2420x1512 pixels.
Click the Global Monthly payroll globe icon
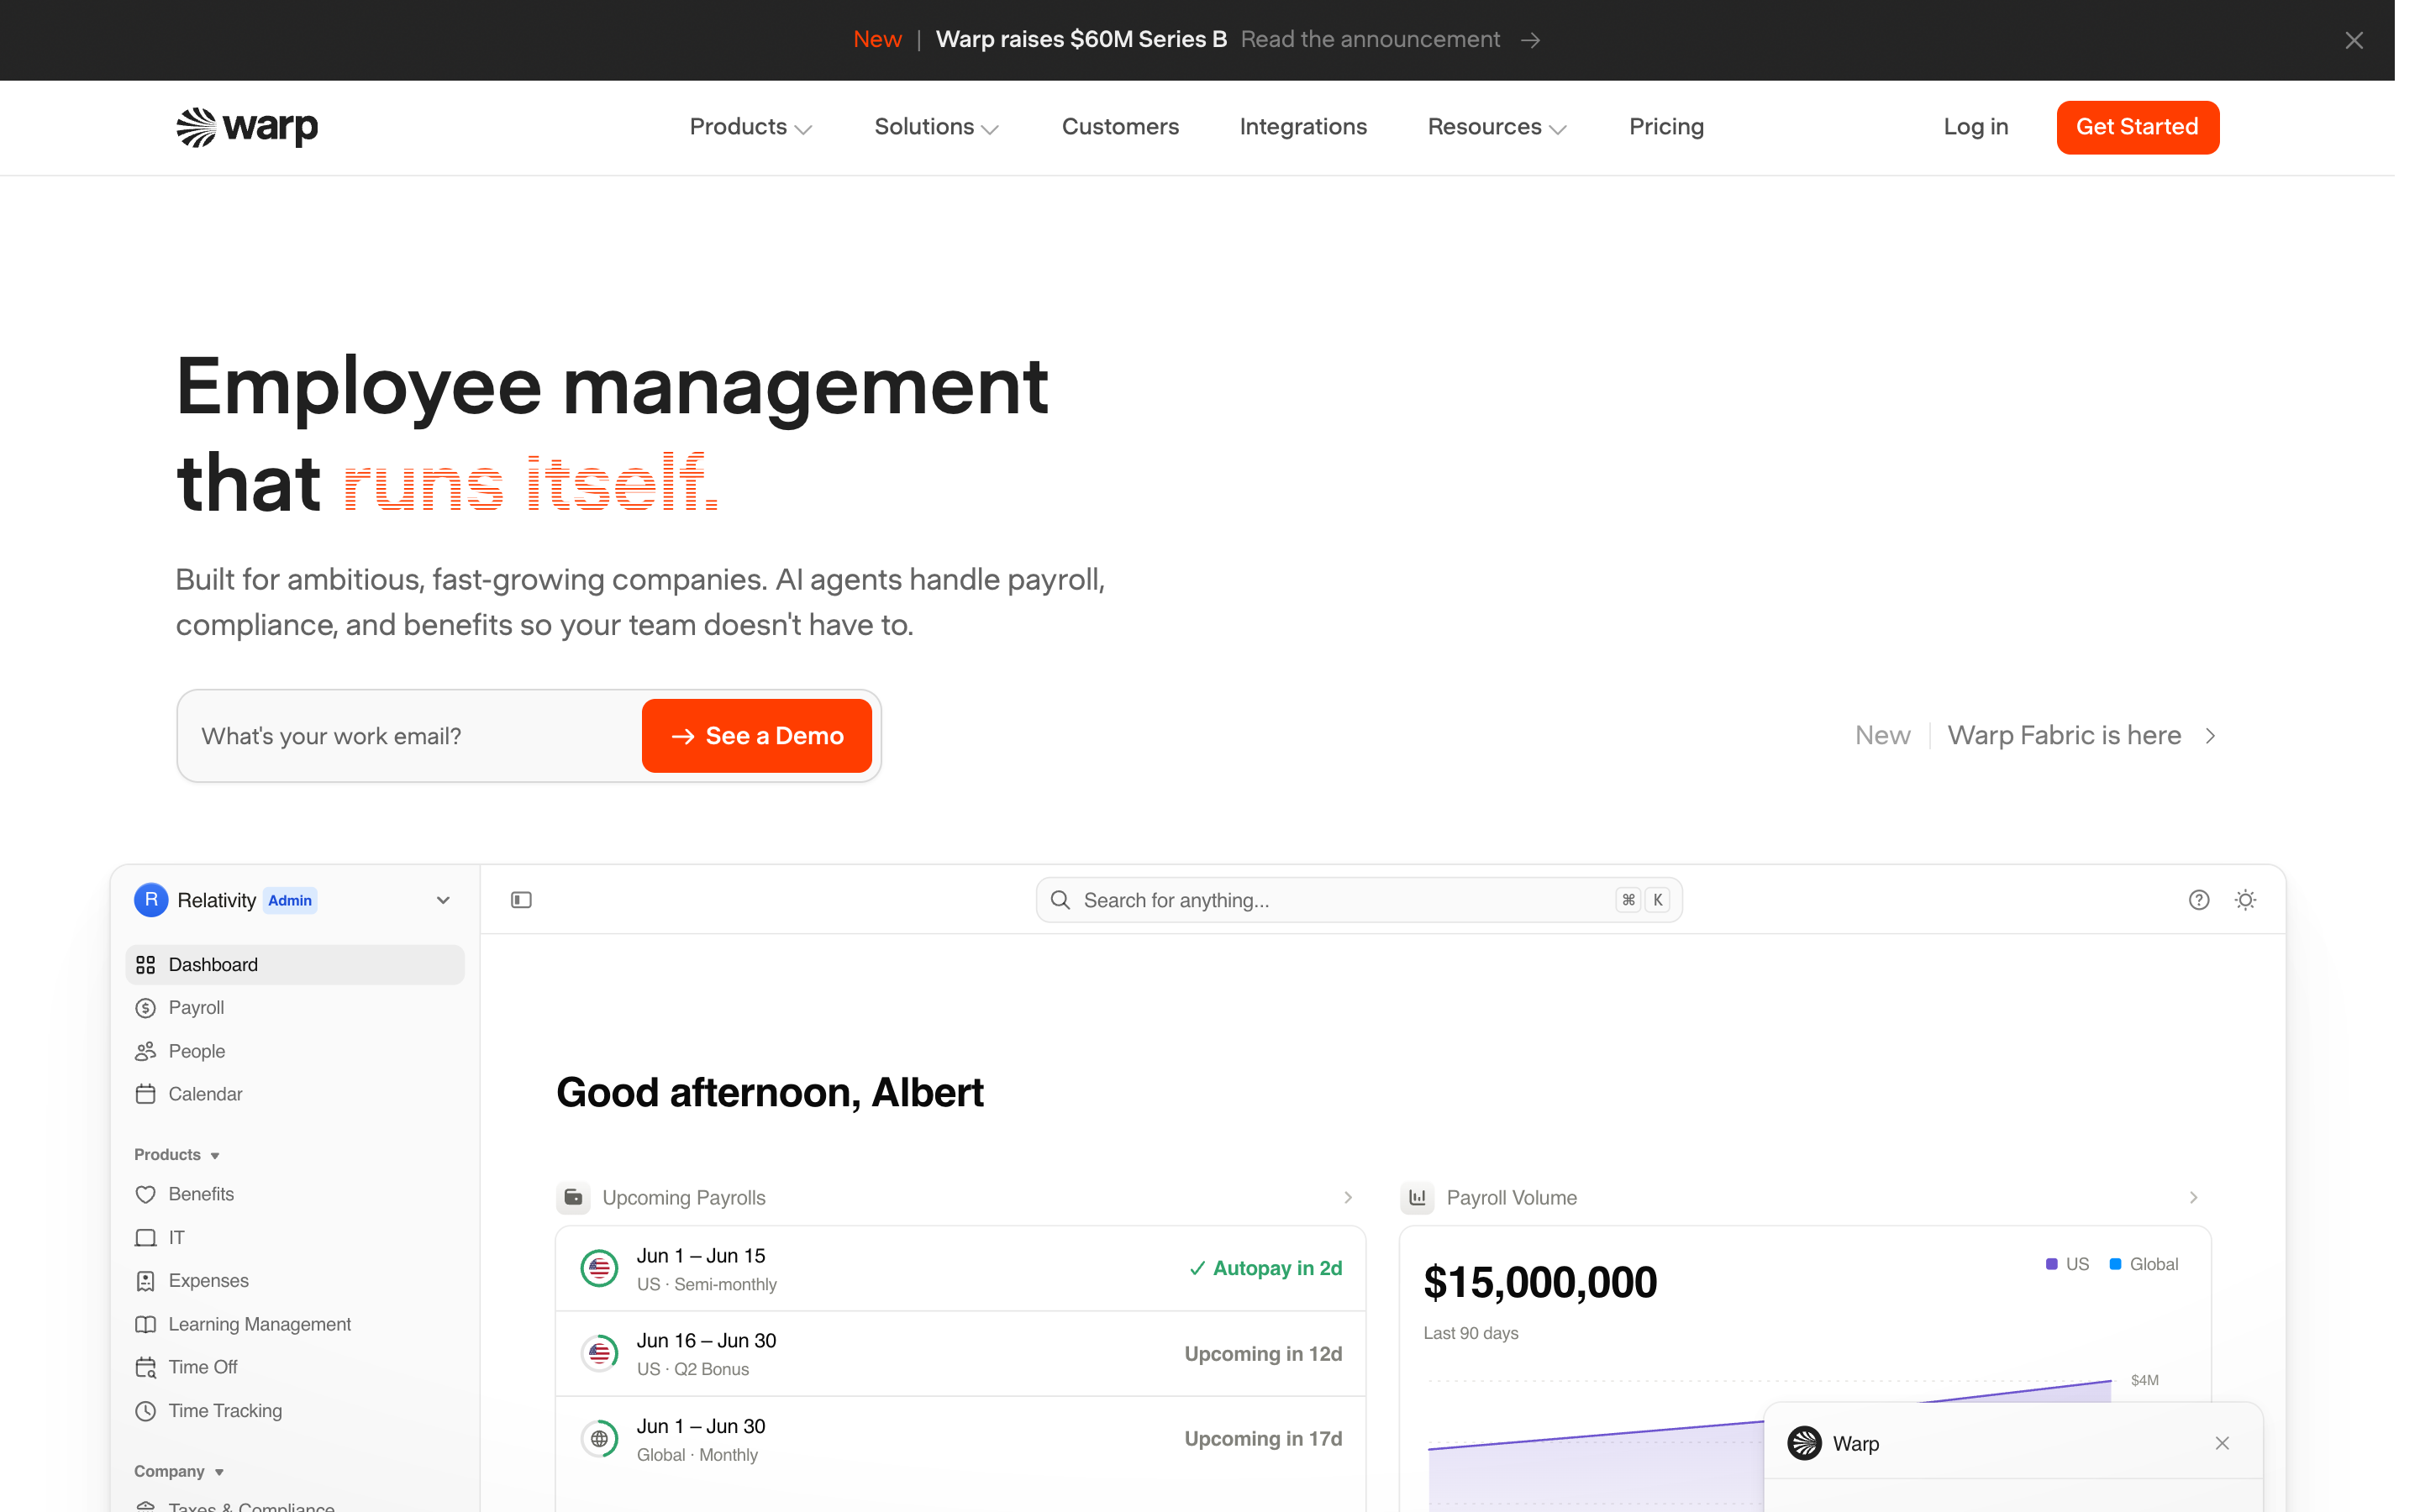pos(599,1439)
